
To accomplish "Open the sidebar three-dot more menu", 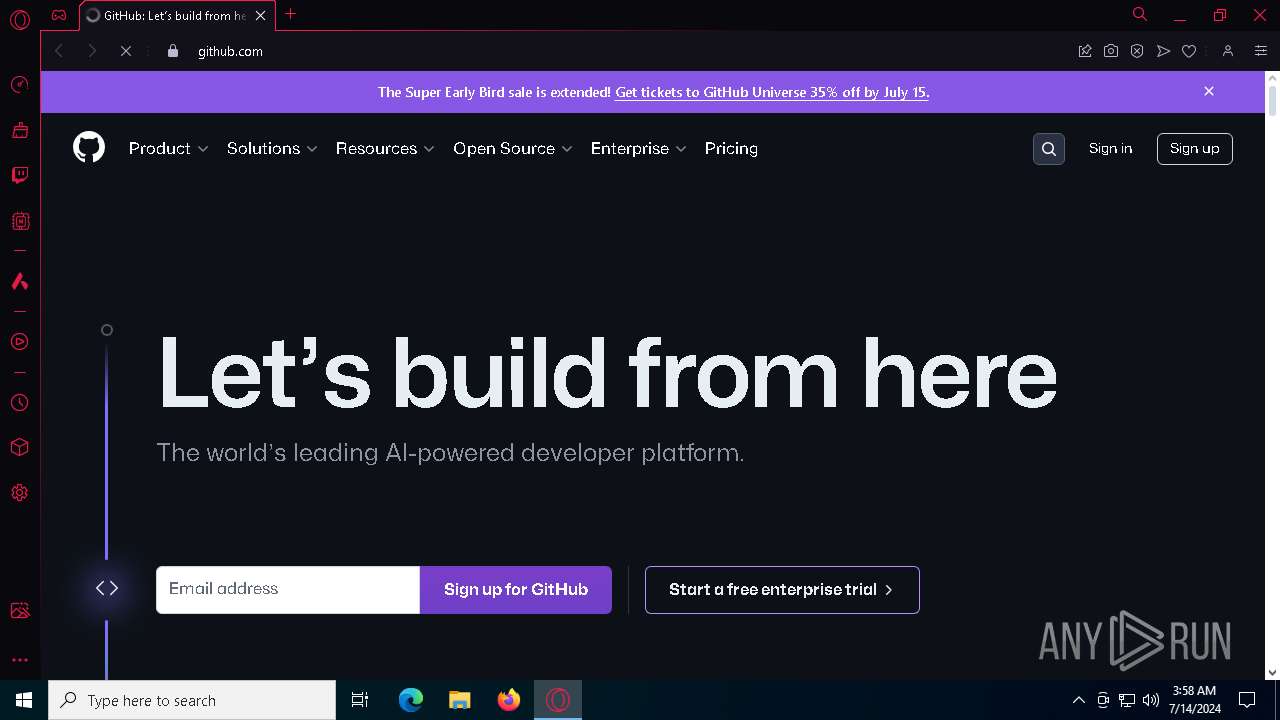I will click(x=19, y=660).
